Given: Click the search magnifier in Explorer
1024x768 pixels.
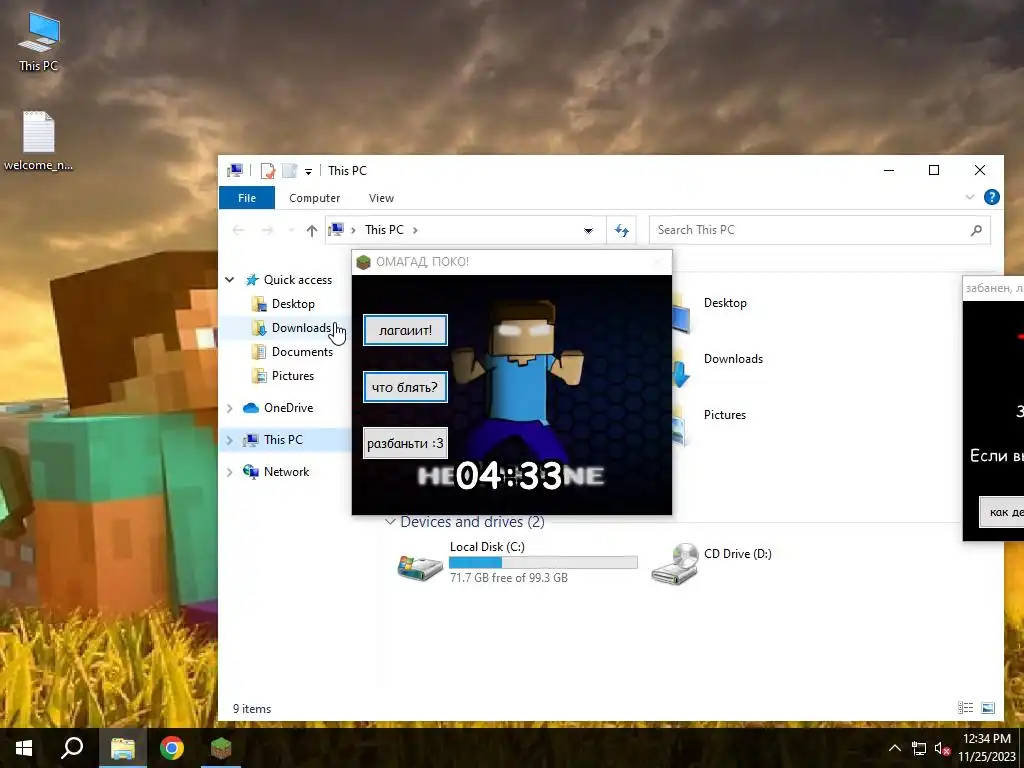Looking at the screenshot, I should click(x=976, y=230).
